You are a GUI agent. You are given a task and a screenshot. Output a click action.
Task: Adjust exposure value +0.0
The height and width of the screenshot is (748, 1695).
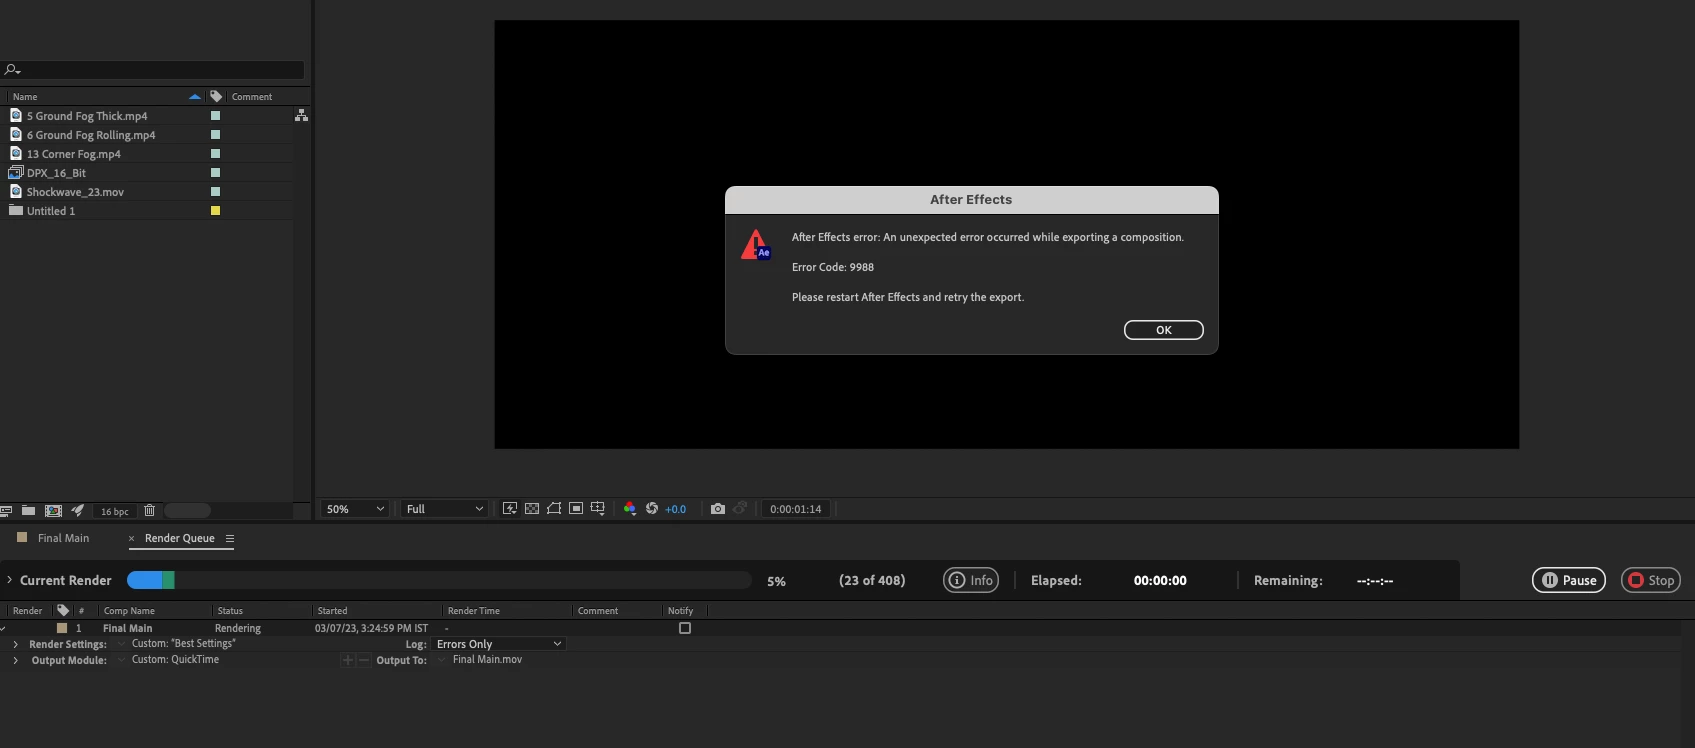click(x=676, y=509)
